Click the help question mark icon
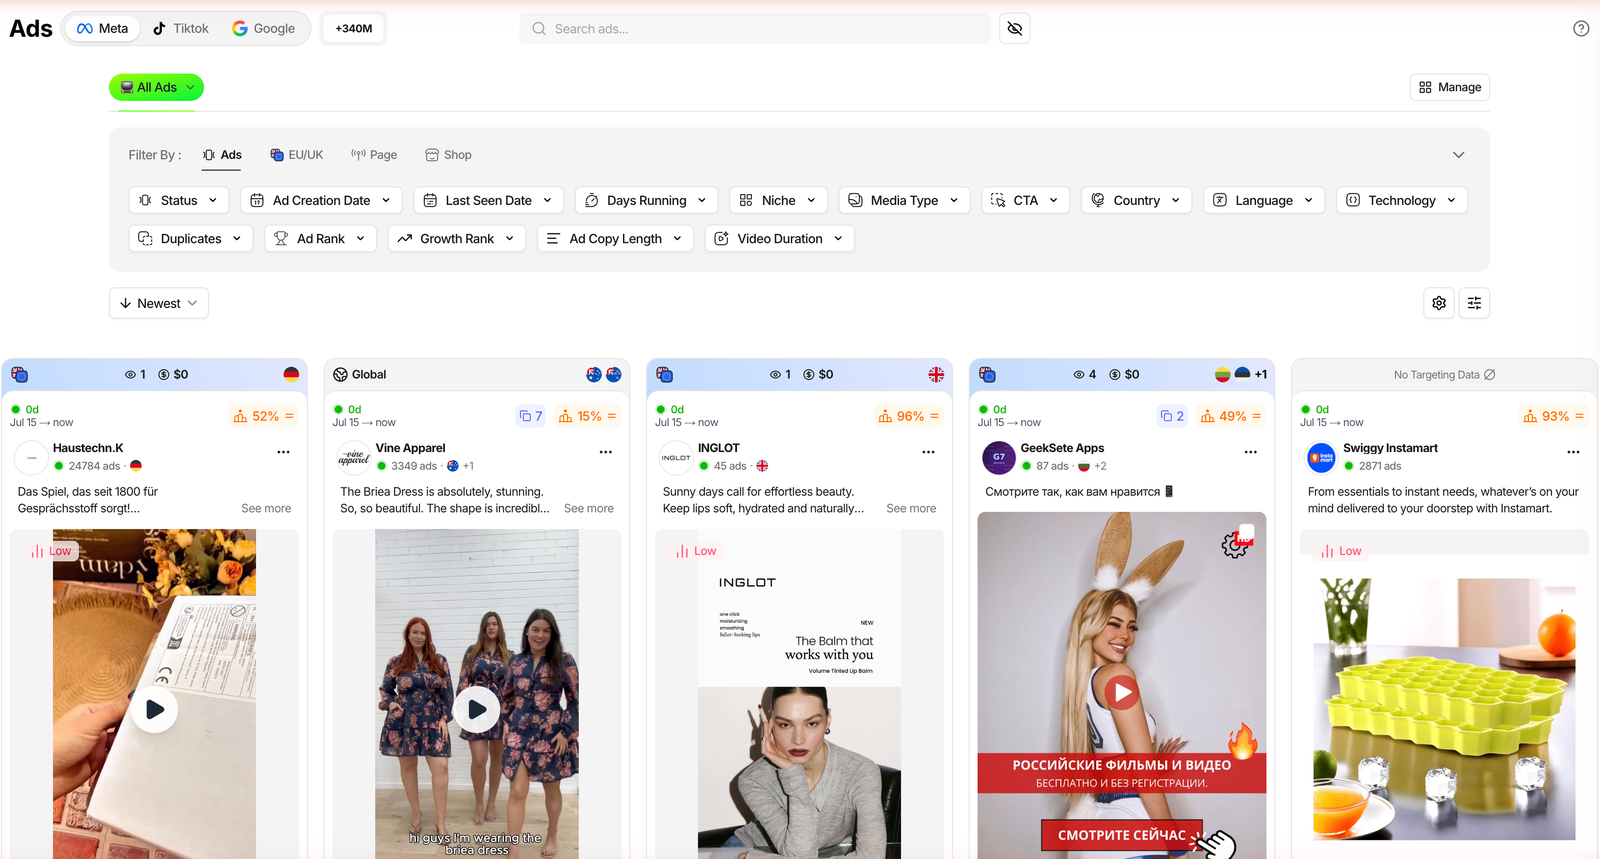The width and height of the screenshot is (1600, 859). [x=1581, y=29]
